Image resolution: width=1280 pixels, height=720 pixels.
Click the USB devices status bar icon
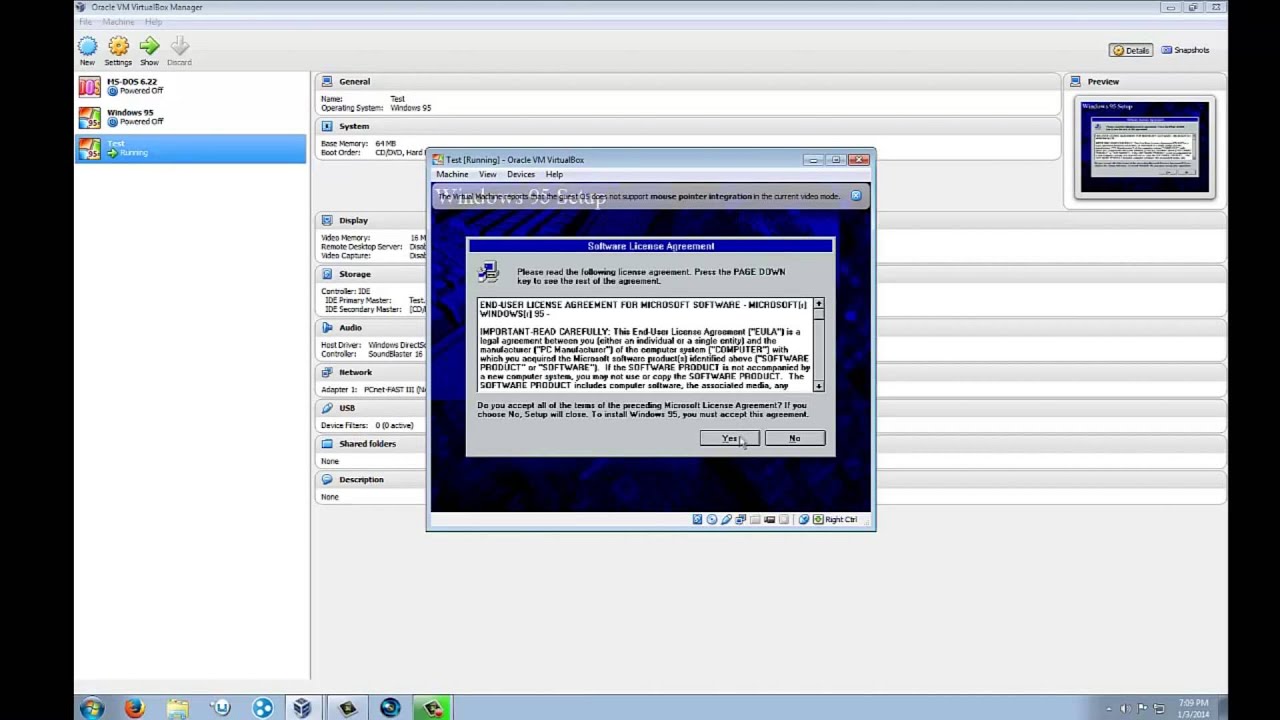[x=726, y=519]
